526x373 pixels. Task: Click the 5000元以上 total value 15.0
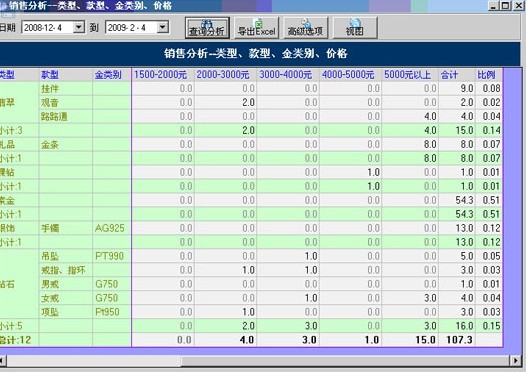(426, 340)
